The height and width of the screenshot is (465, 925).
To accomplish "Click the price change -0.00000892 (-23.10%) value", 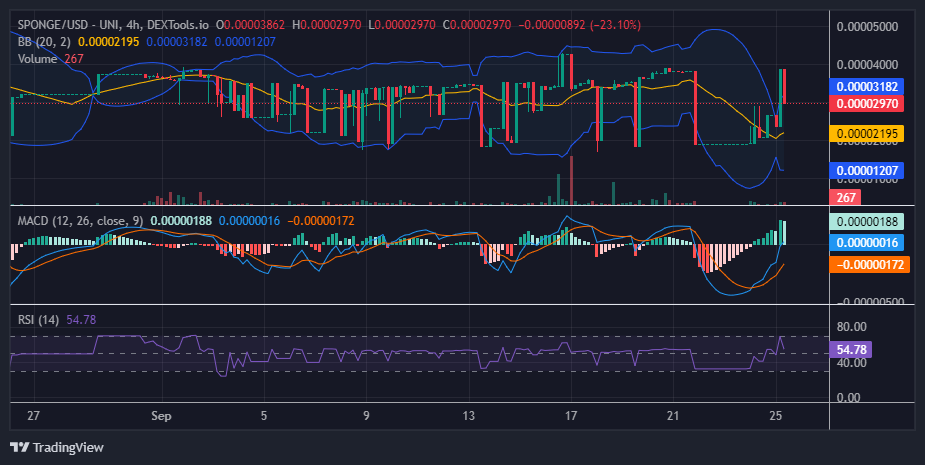I will [x=579, y=25].
